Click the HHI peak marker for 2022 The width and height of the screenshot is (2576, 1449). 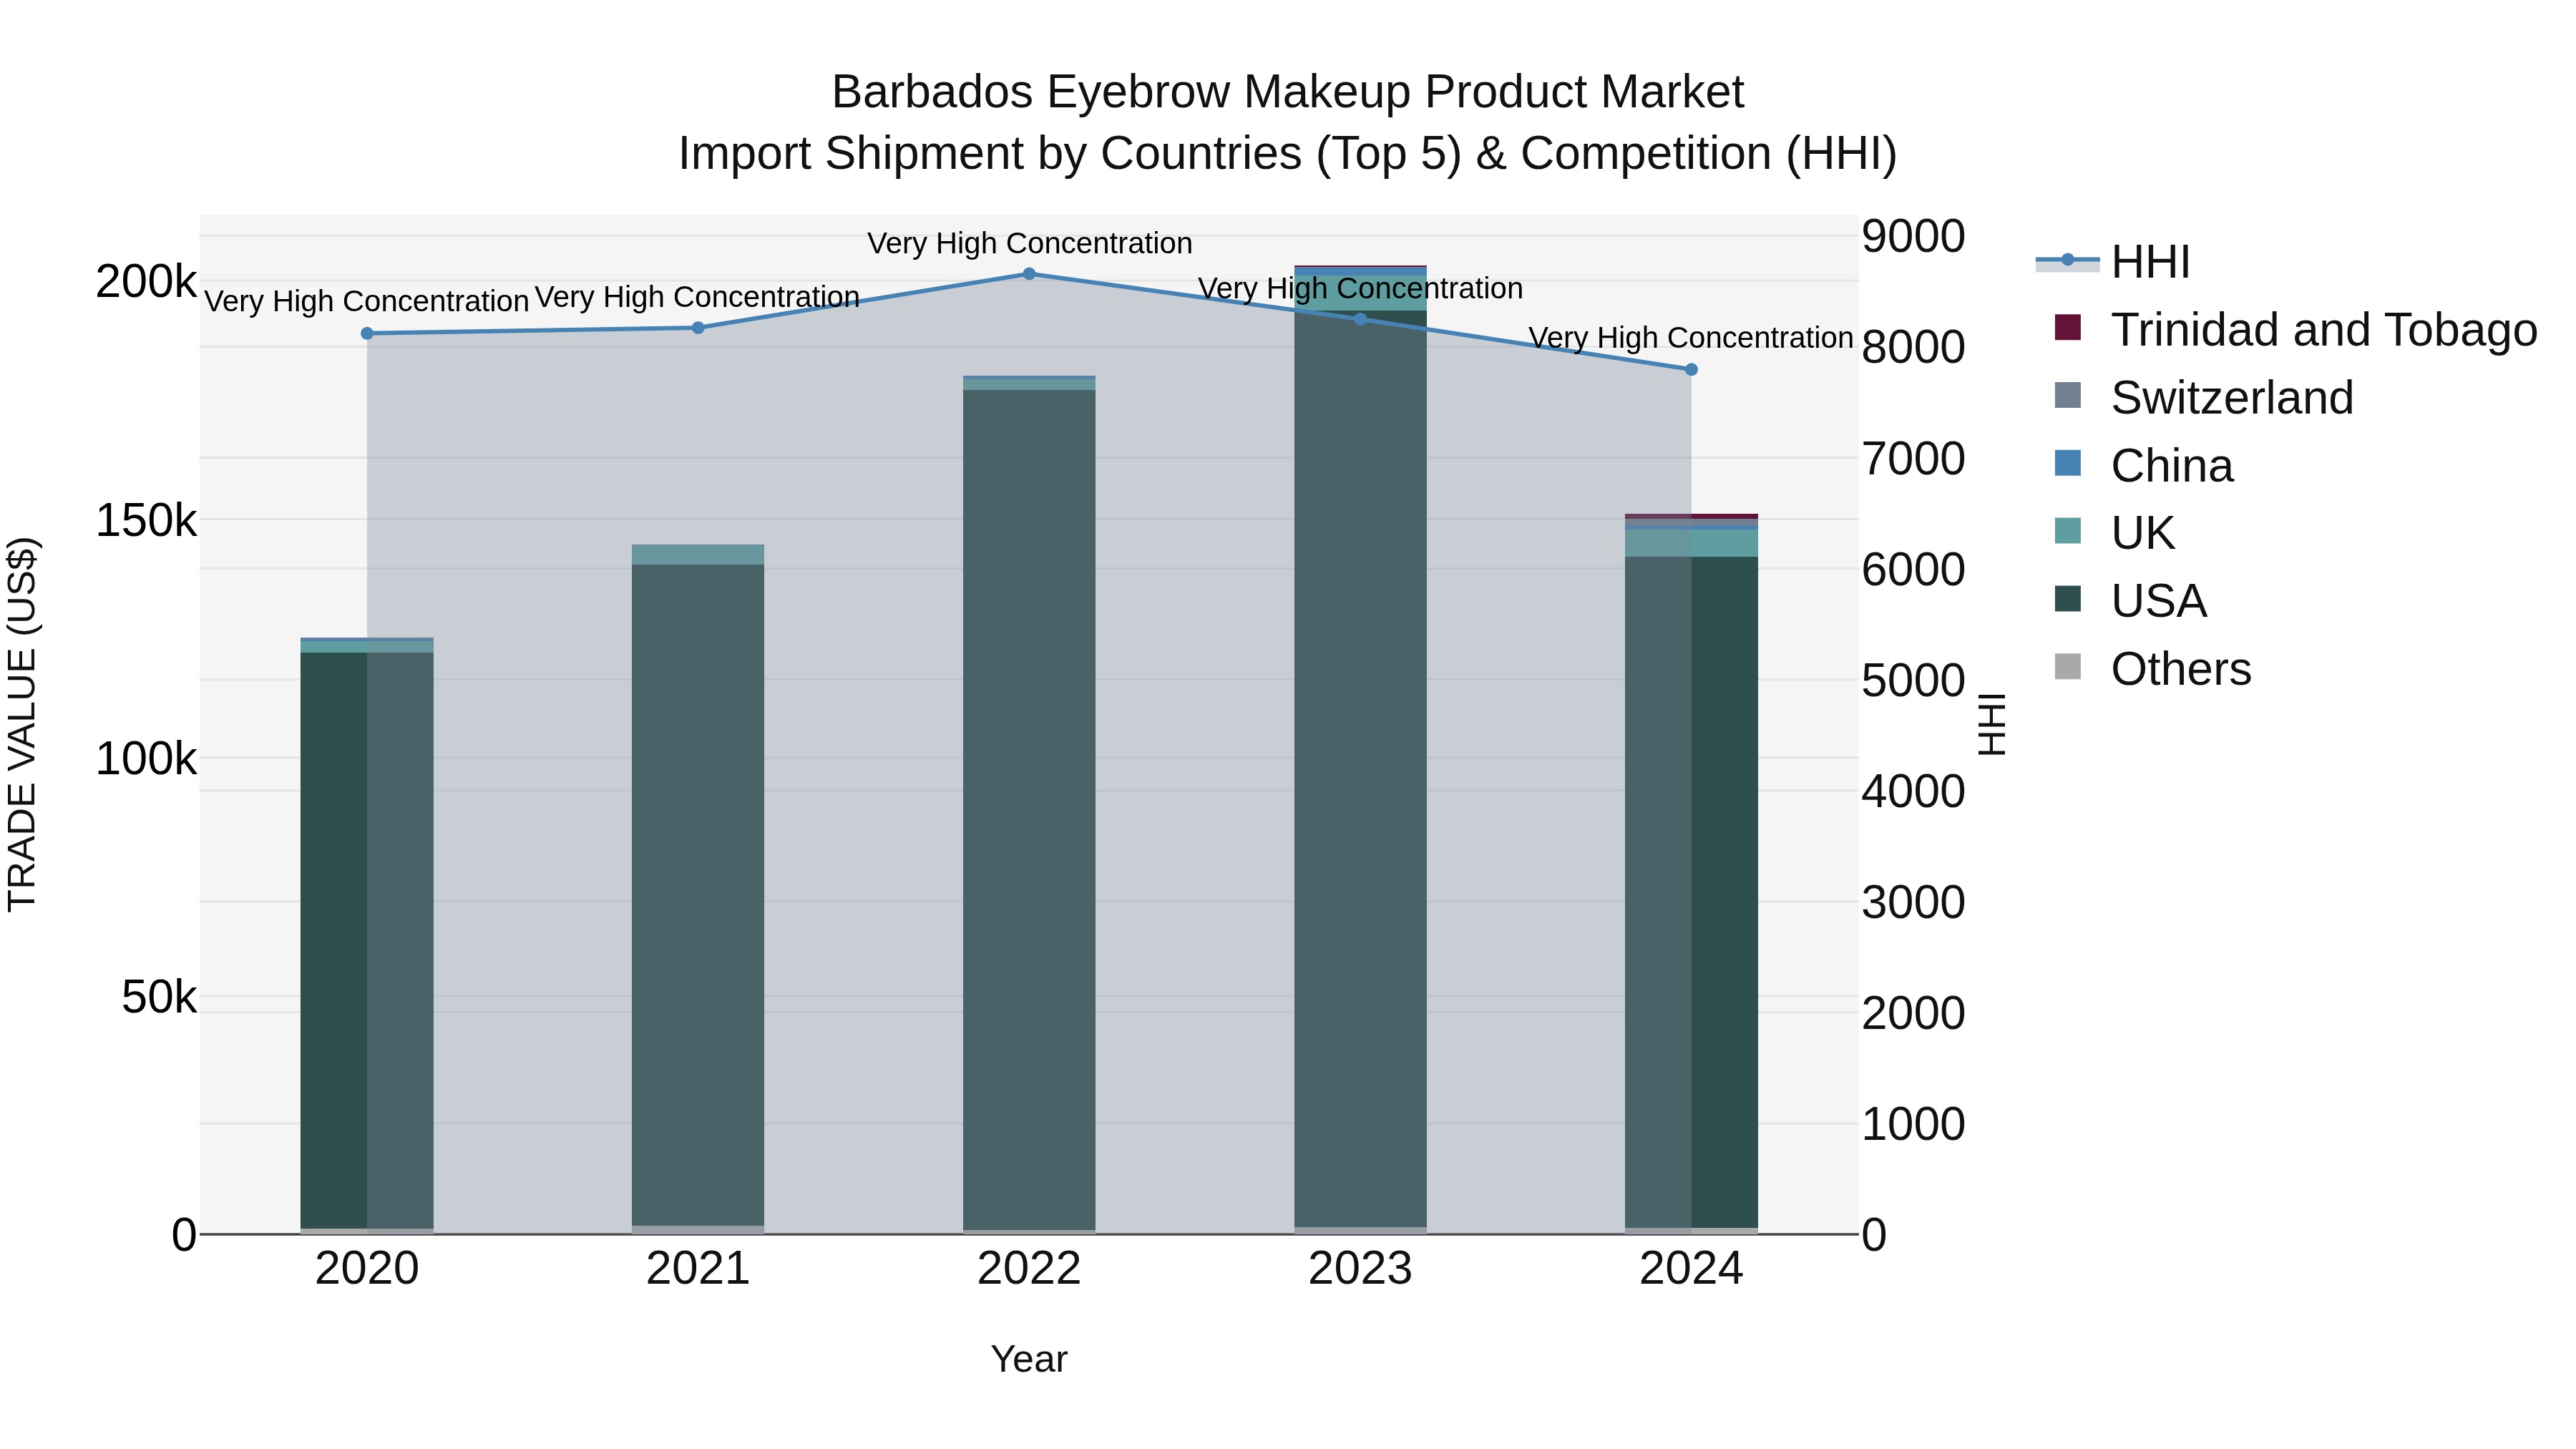[1029, 273]
